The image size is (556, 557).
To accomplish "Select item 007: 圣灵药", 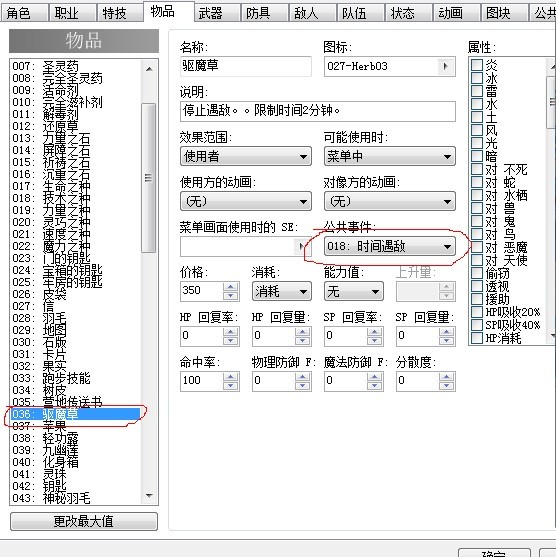I will (x=75, y=66).
